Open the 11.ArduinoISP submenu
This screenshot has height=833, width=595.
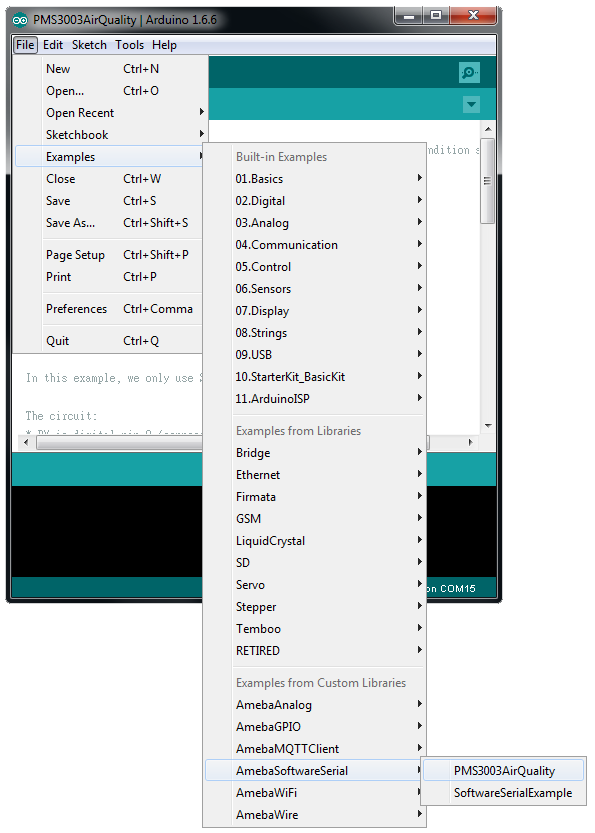(x=315, y=399)
